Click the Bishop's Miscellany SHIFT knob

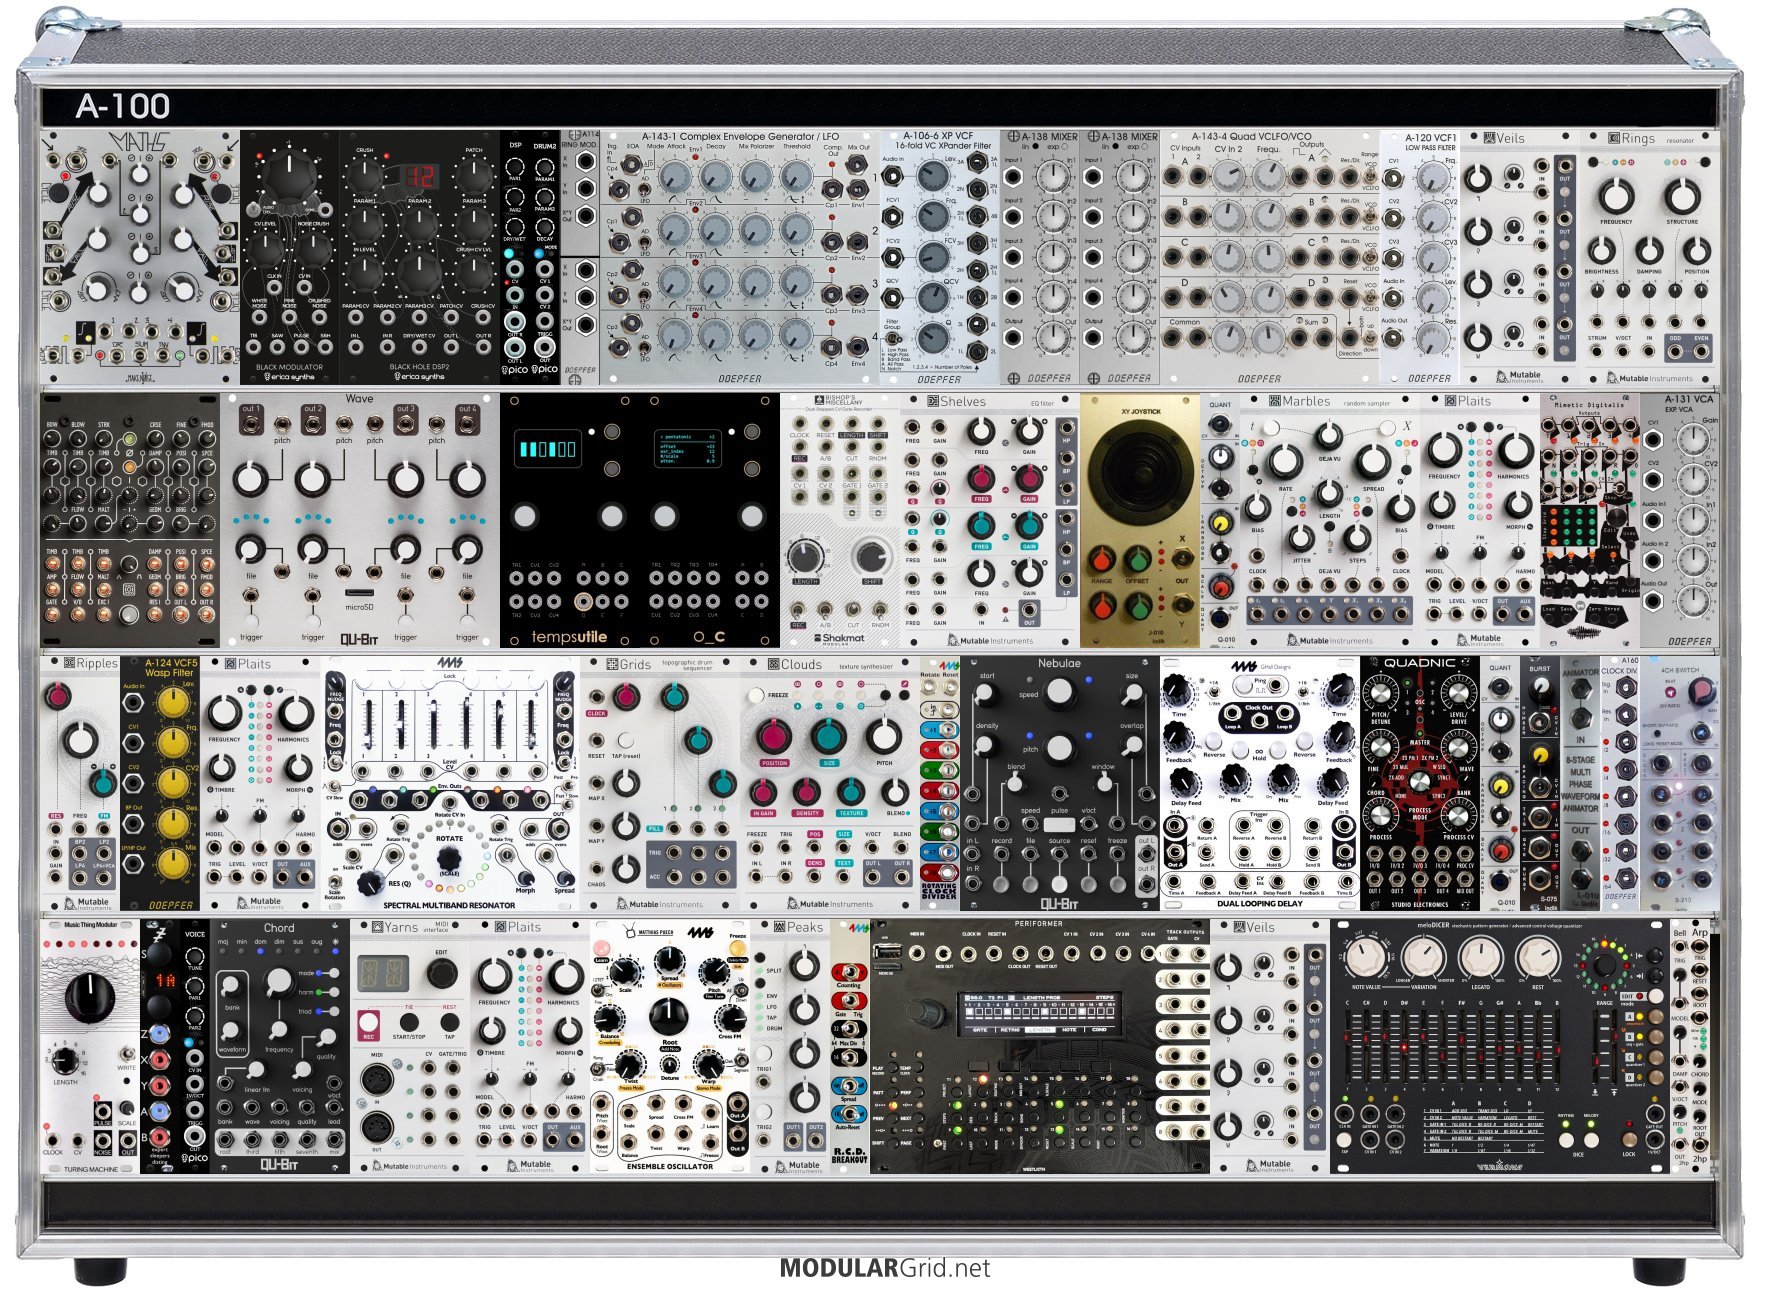[x=871, y=557]
